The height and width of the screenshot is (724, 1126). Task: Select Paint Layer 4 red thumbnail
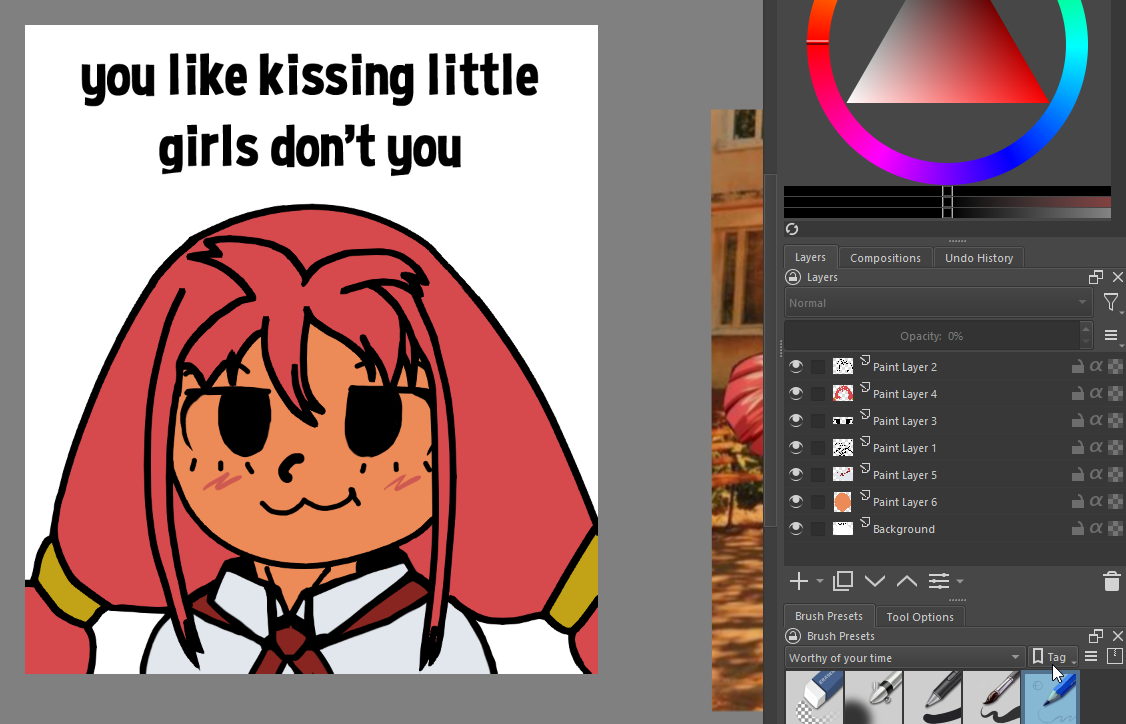point(842,394)
